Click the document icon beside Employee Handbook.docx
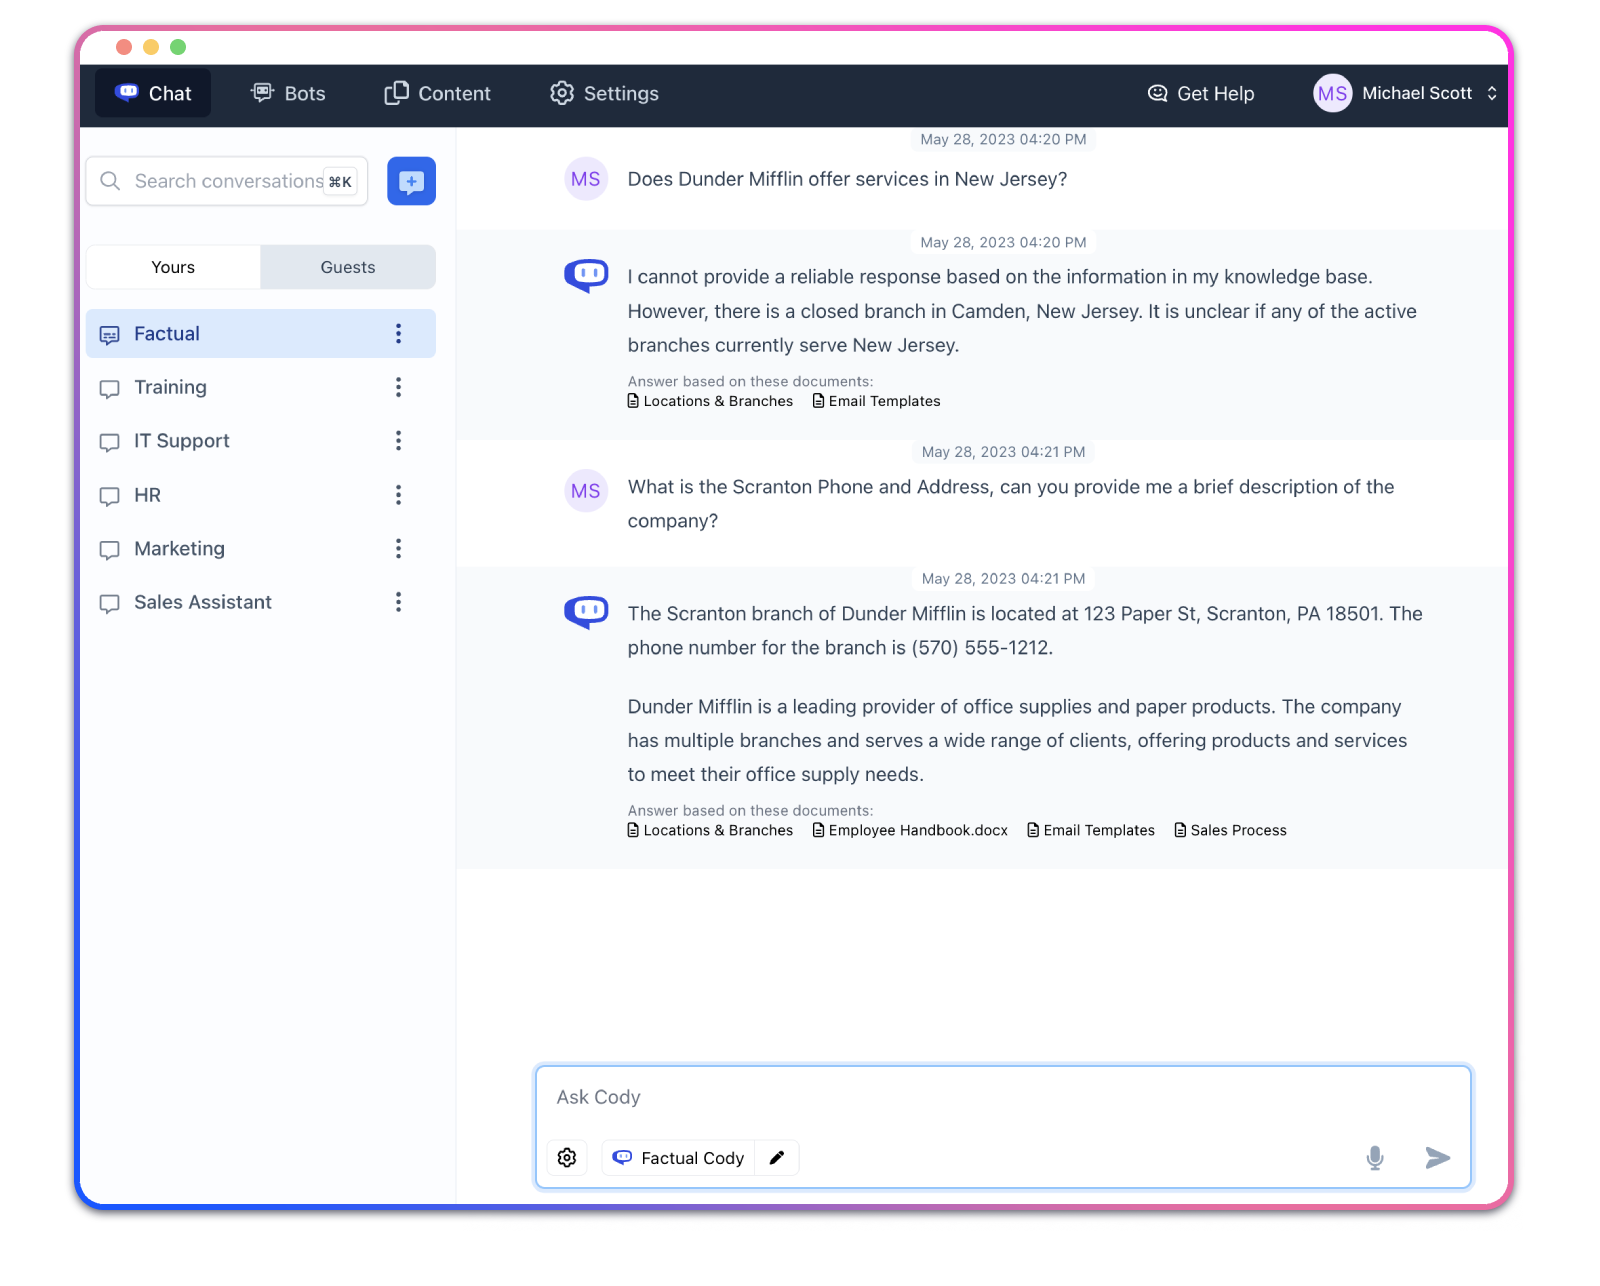 click(818, 830)
